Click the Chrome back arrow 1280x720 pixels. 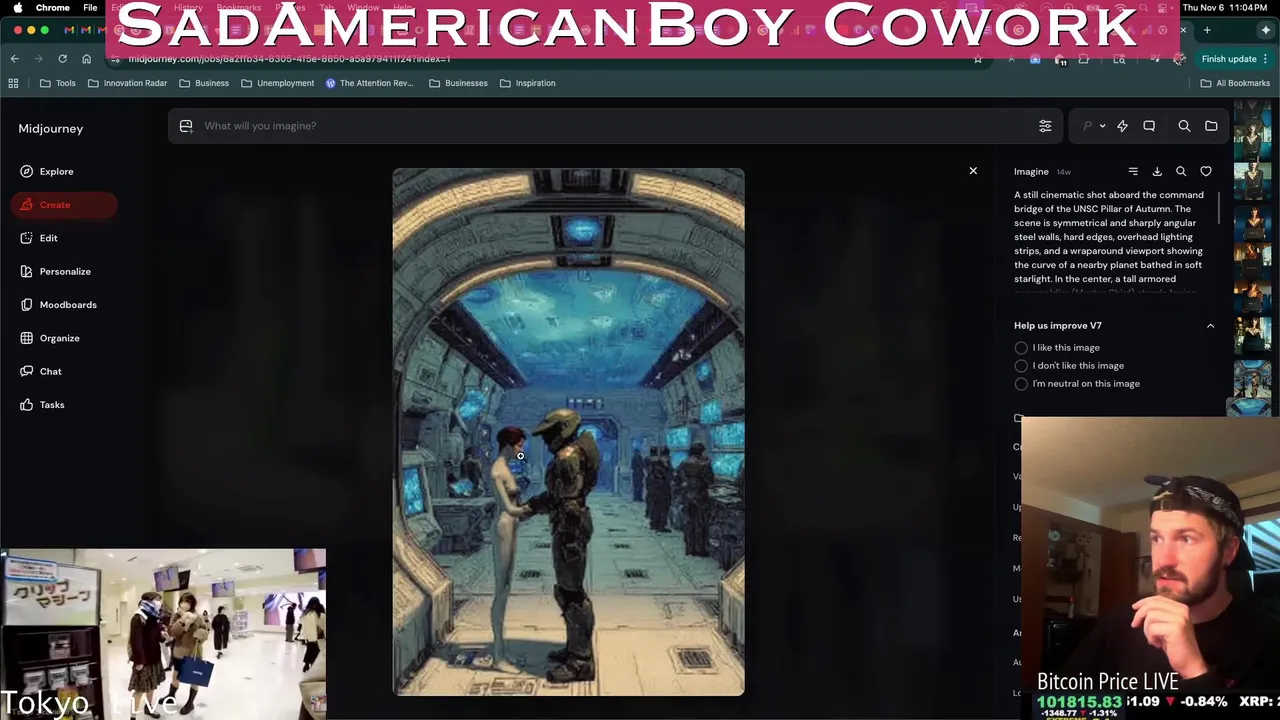click(14, 59)
